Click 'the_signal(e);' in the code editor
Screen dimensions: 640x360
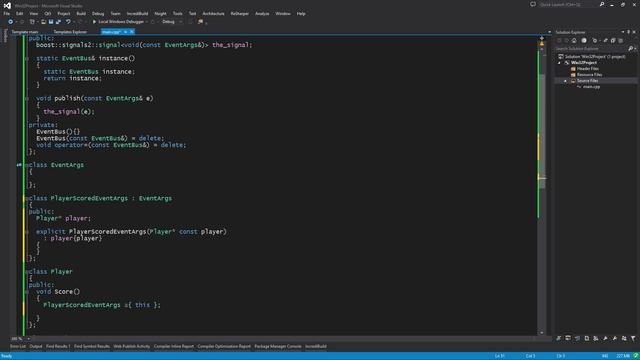point(69,111)
